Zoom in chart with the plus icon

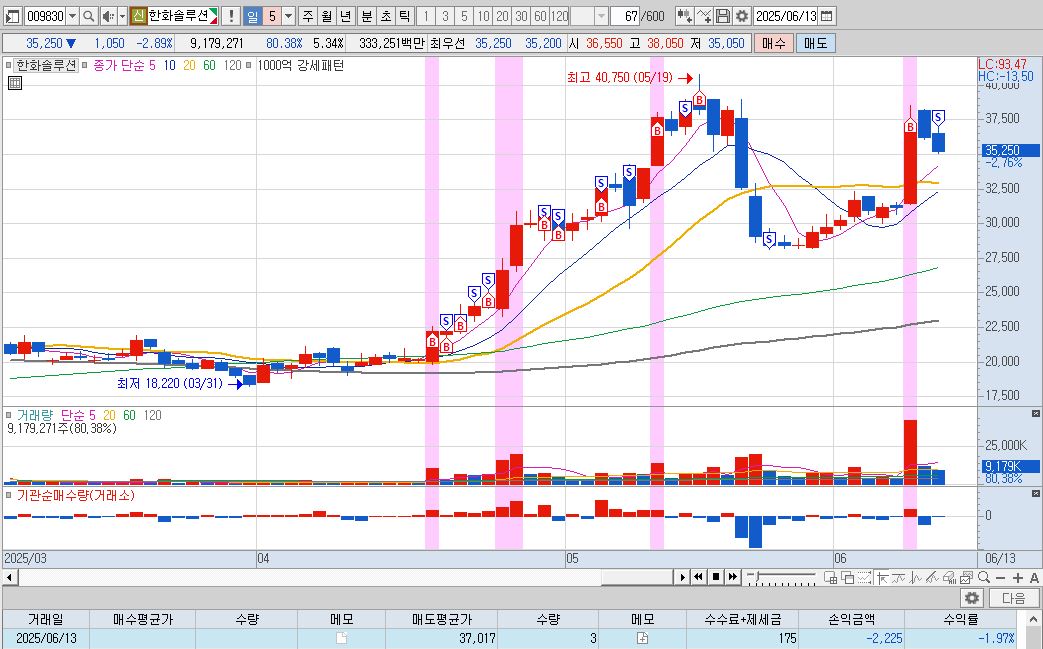(x=1018, y=578)
